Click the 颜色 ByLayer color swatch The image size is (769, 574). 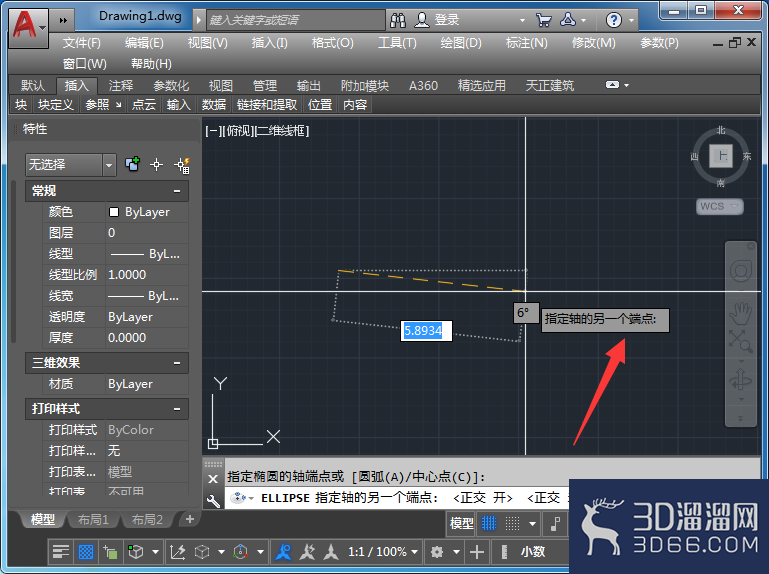tap(114, 212)
